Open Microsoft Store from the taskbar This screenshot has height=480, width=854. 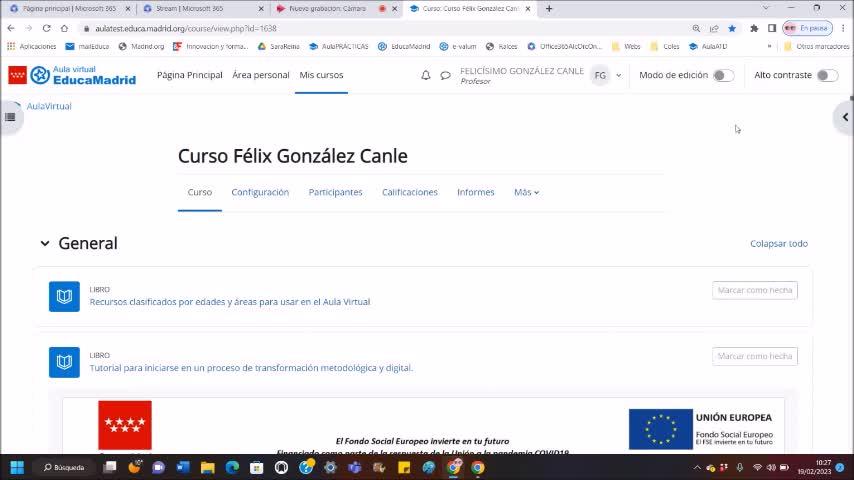pos(257,467)
